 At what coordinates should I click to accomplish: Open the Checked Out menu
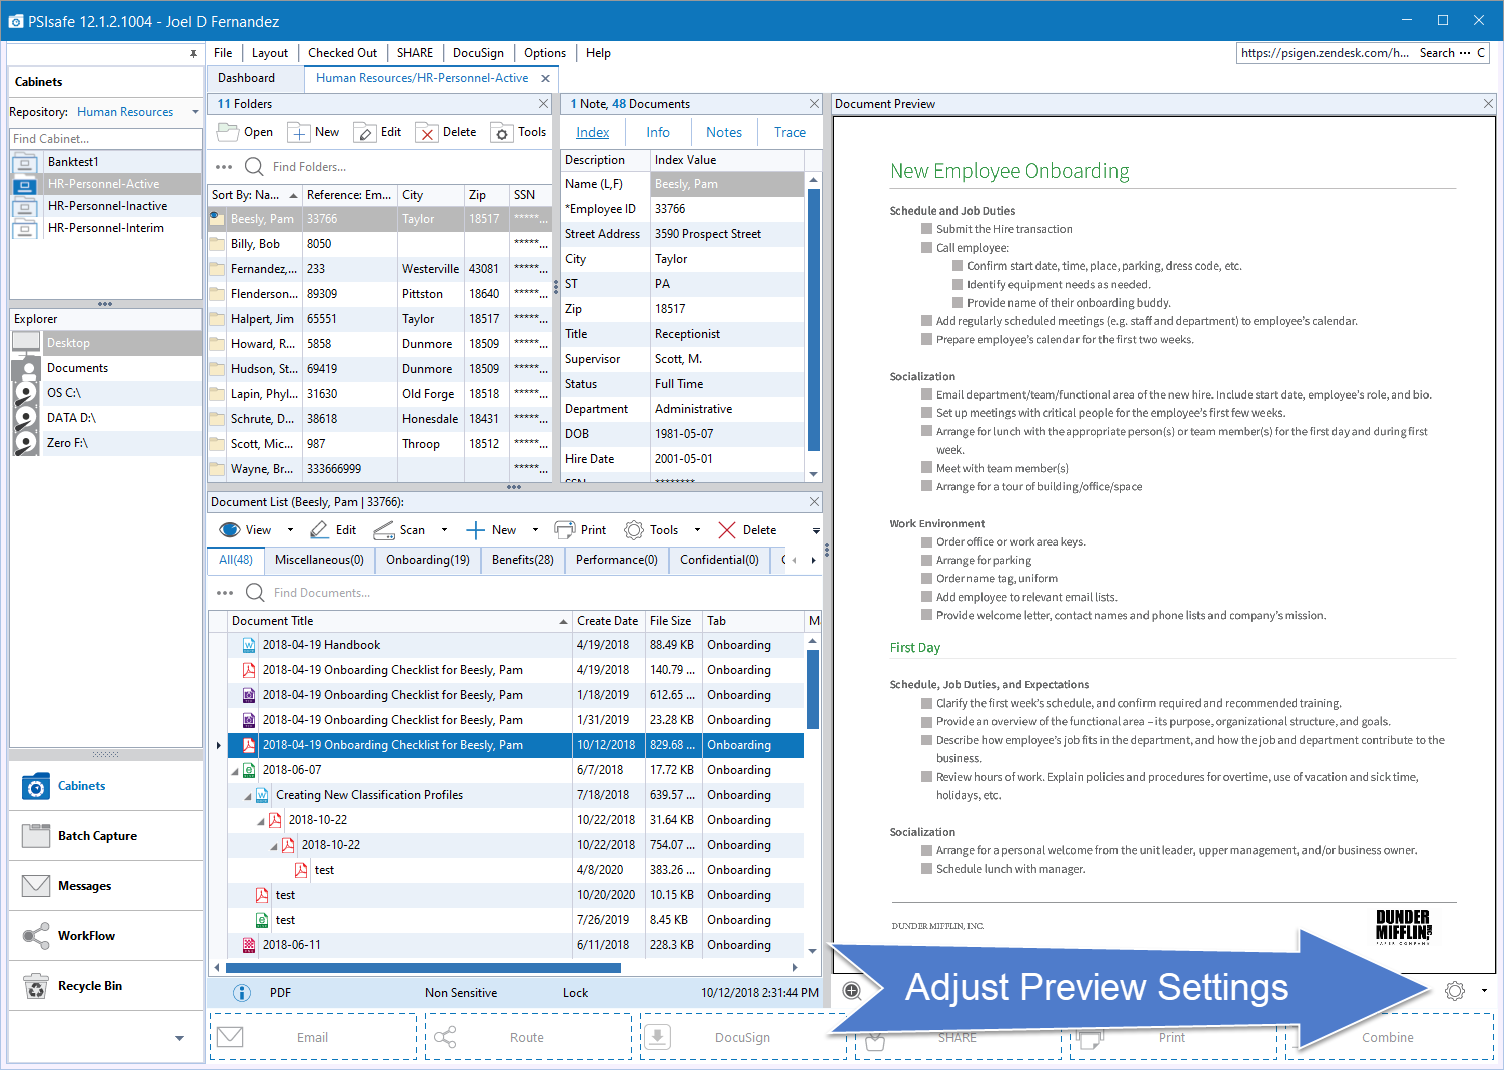coord(342,52)
